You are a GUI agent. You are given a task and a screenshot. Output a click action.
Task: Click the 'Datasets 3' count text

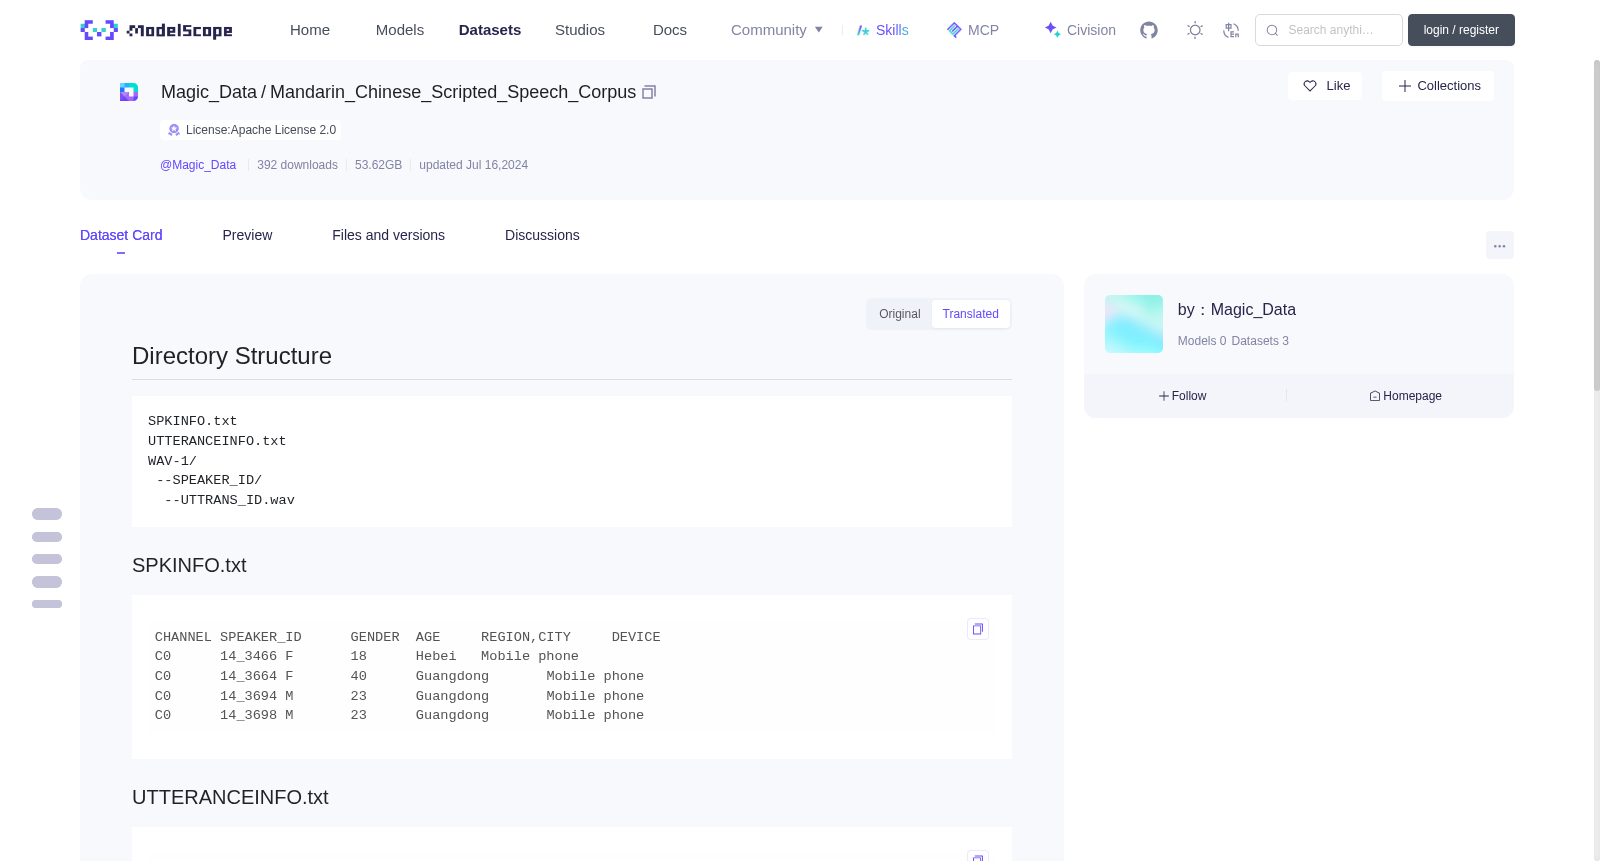(x=1260, y=341)
